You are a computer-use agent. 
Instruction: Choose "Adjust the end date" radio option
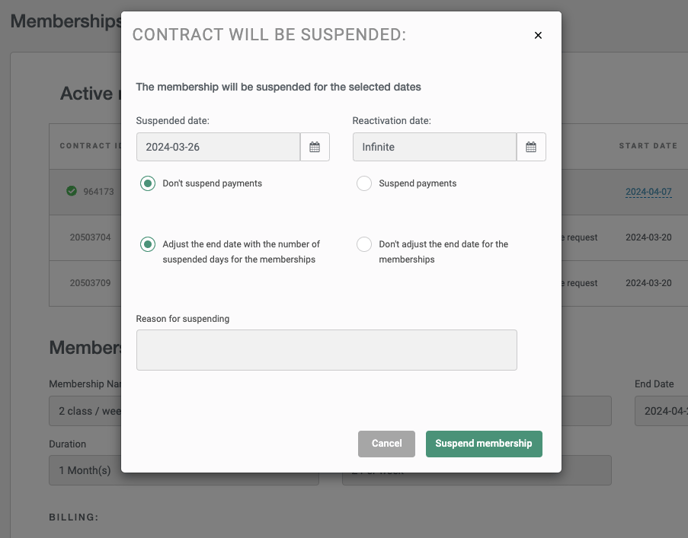pyautogui.click(x=148, y=244)
